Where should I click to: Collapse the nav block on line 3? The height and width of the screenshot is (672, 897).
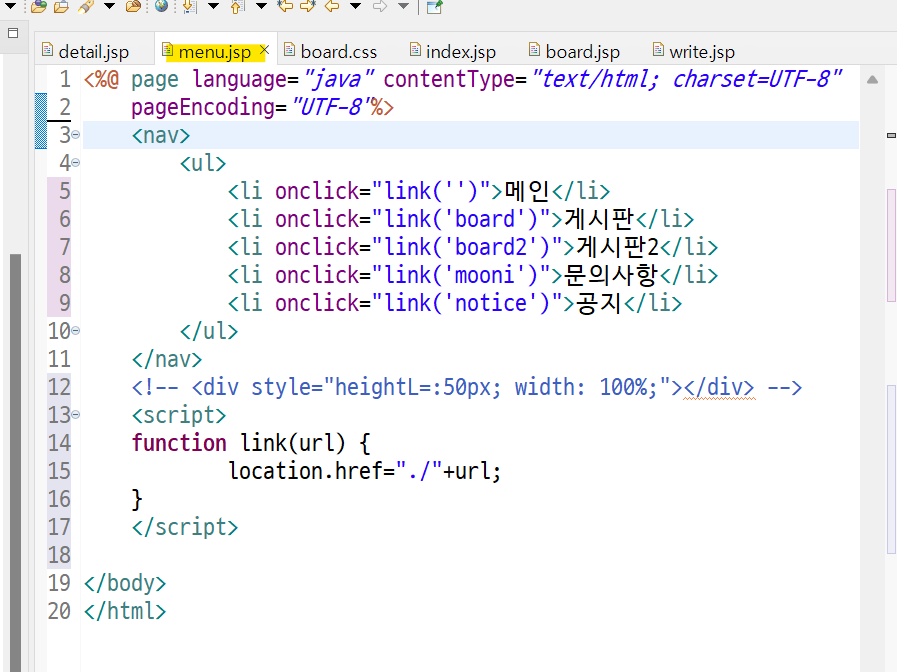click(x=76, y=135)
